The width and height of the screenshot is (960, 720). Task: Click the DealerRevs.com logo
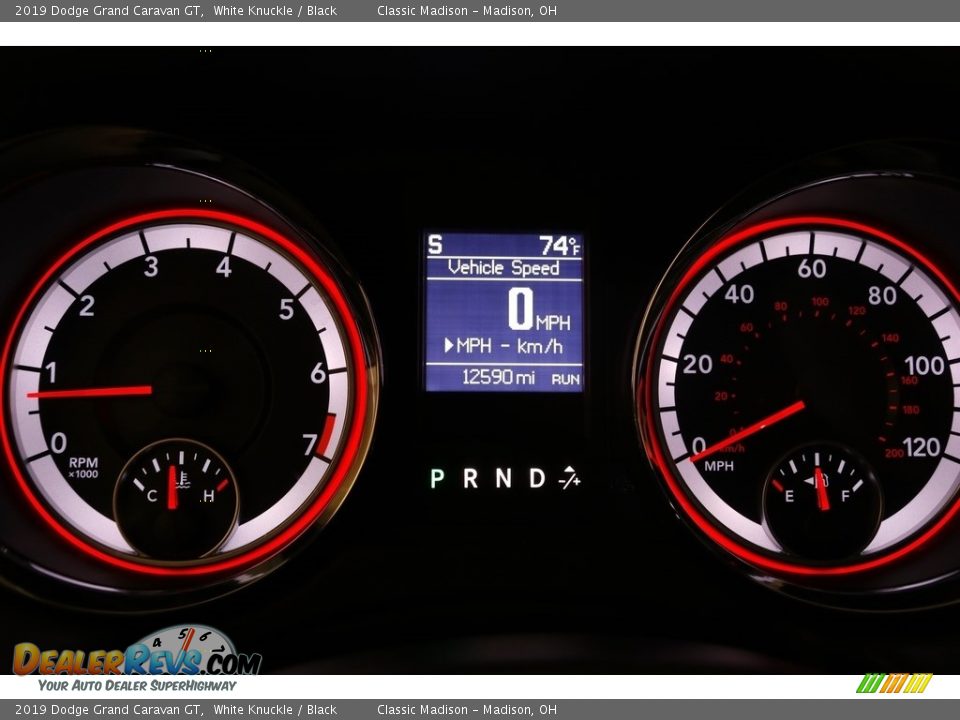pos(137,659)
